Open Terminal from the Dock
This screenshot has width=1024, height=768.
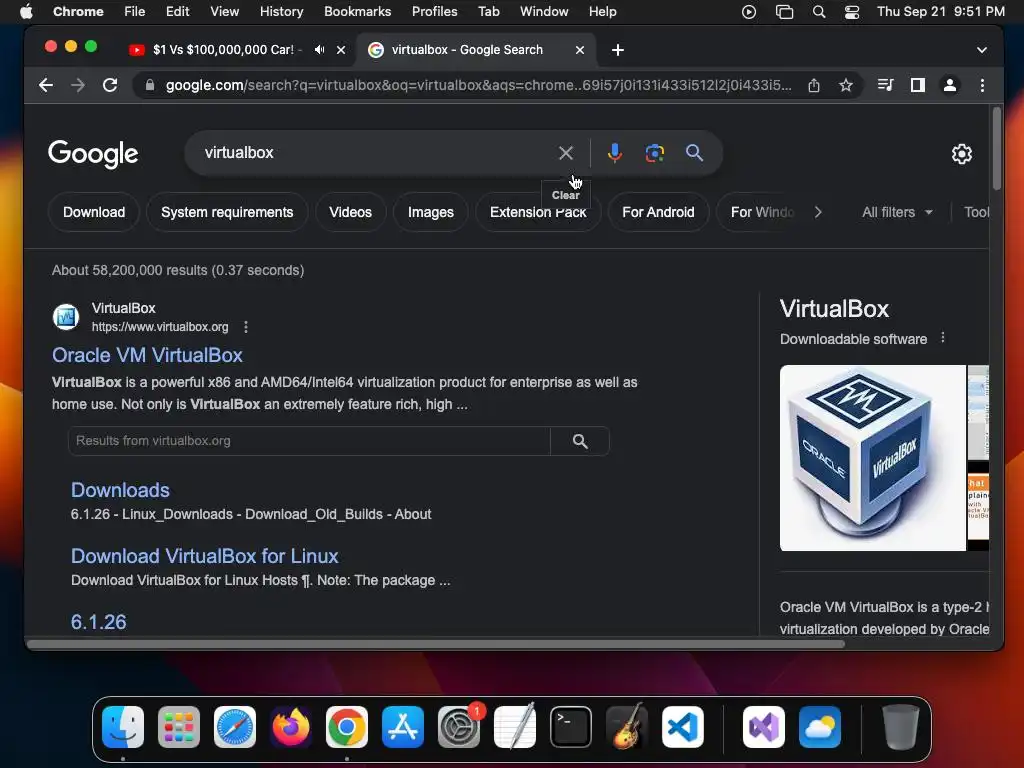point(571,727)
